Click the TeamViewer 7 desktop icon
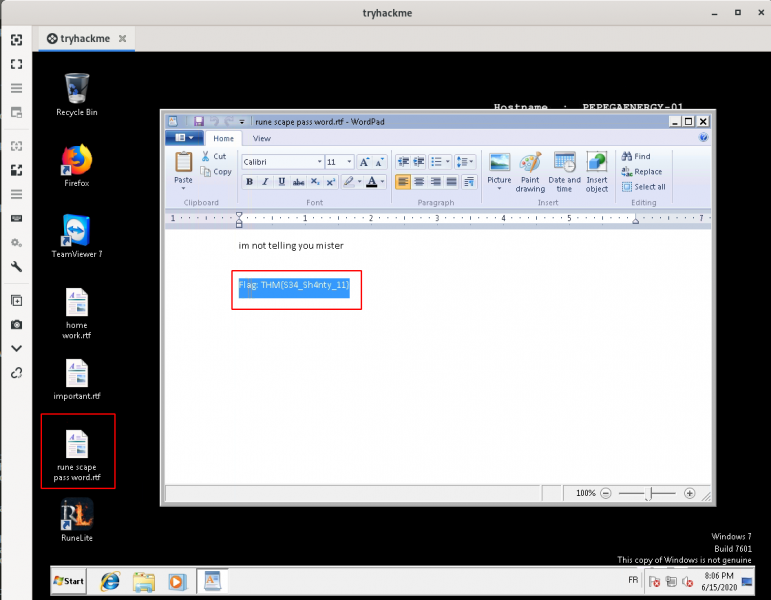The width and height of the screenshot is (771, 600). [77, 235]
